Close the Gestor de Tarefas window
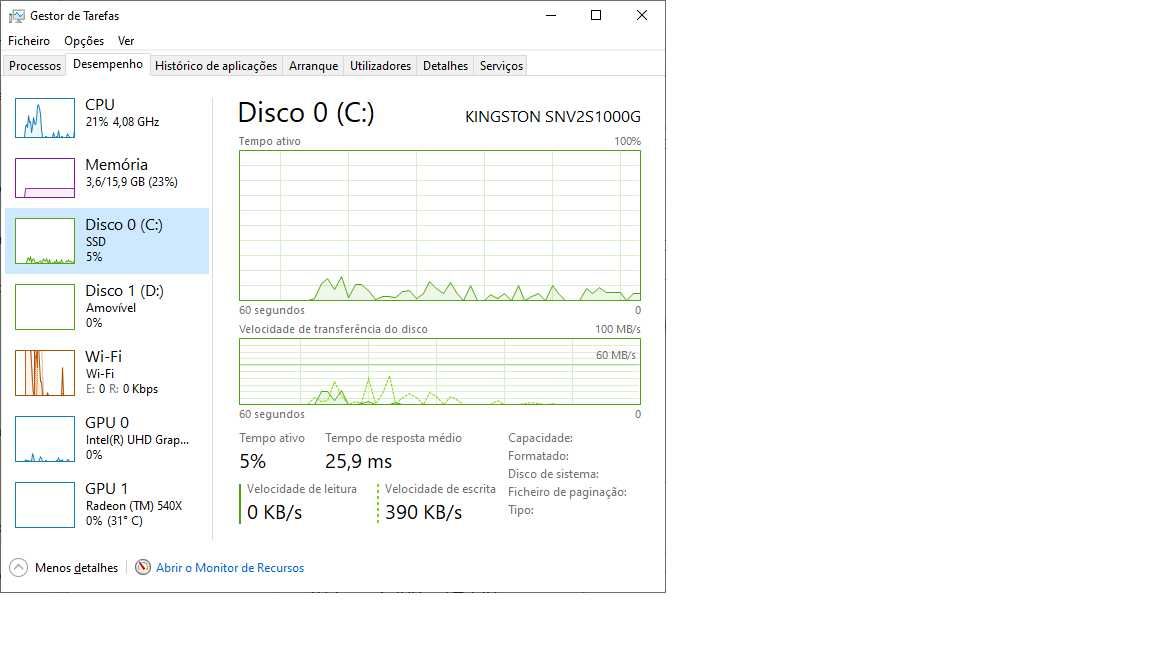This screenshot has height=648, width=1152. pos(641,15)
